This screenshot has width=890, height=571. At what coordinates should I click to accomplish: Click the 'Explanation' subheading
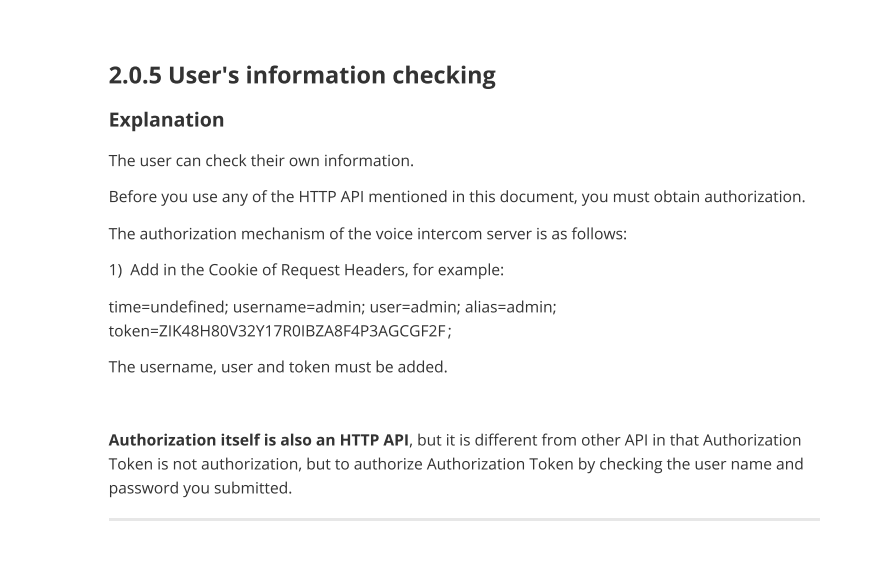(166, 120)
